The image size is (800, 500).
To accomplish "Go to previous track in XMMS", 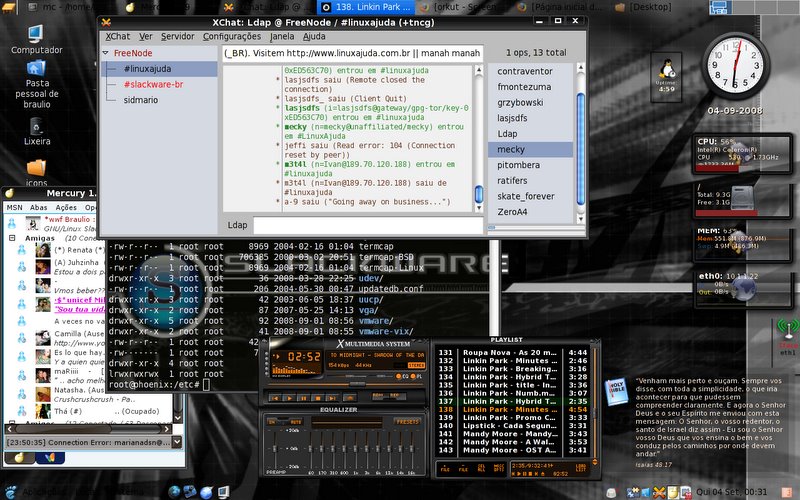I will [276, 398].
